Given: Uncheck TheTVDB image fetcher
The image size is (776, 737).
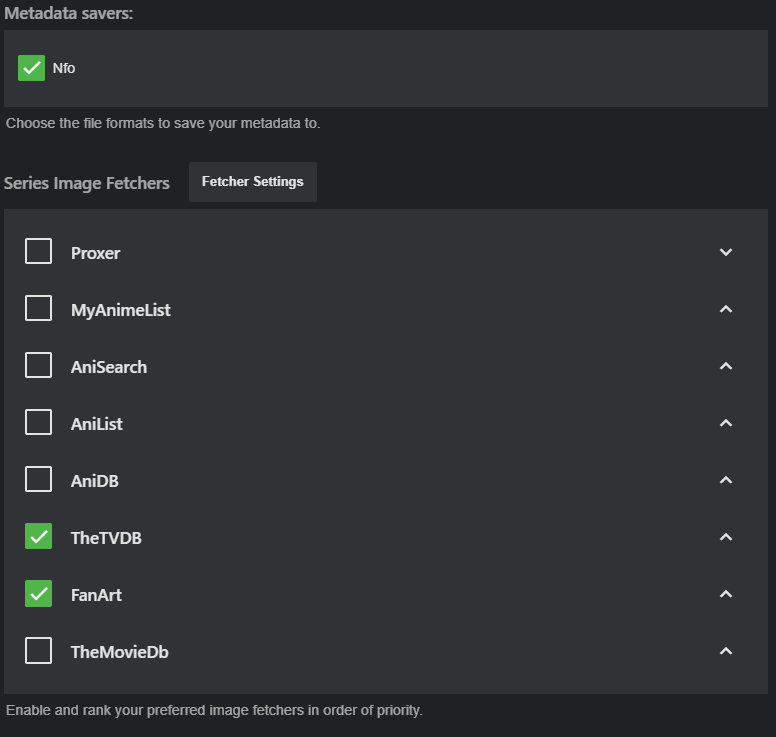Looking at the screenshot, I should (x=38, y=537).
